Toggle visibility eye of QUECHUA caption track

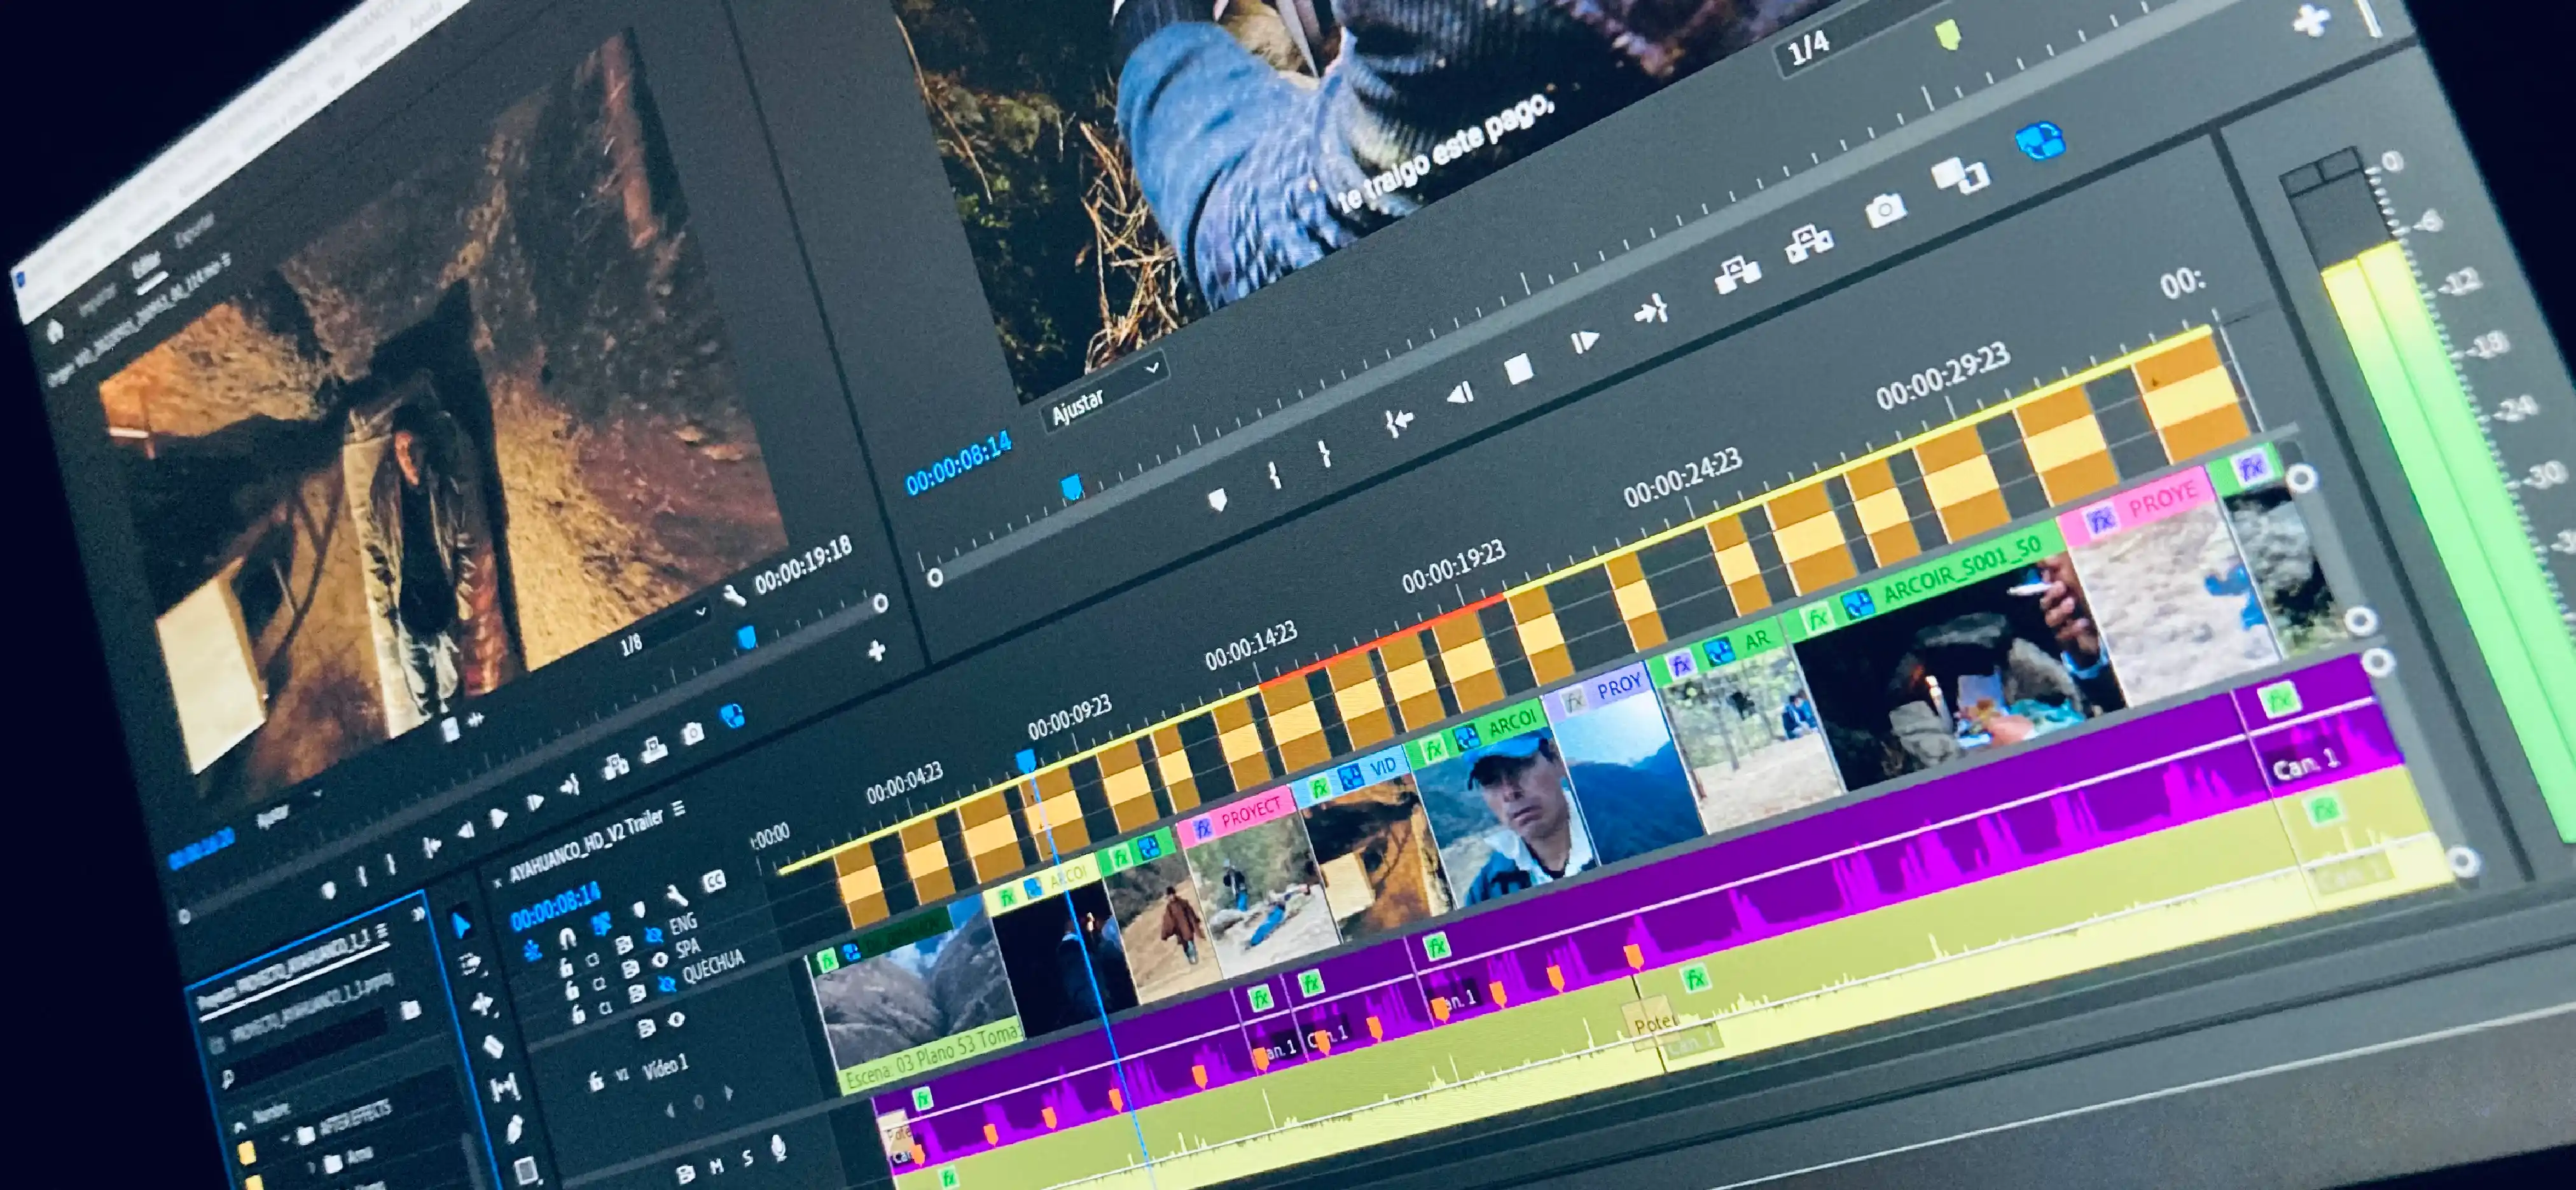coord(667,985)
